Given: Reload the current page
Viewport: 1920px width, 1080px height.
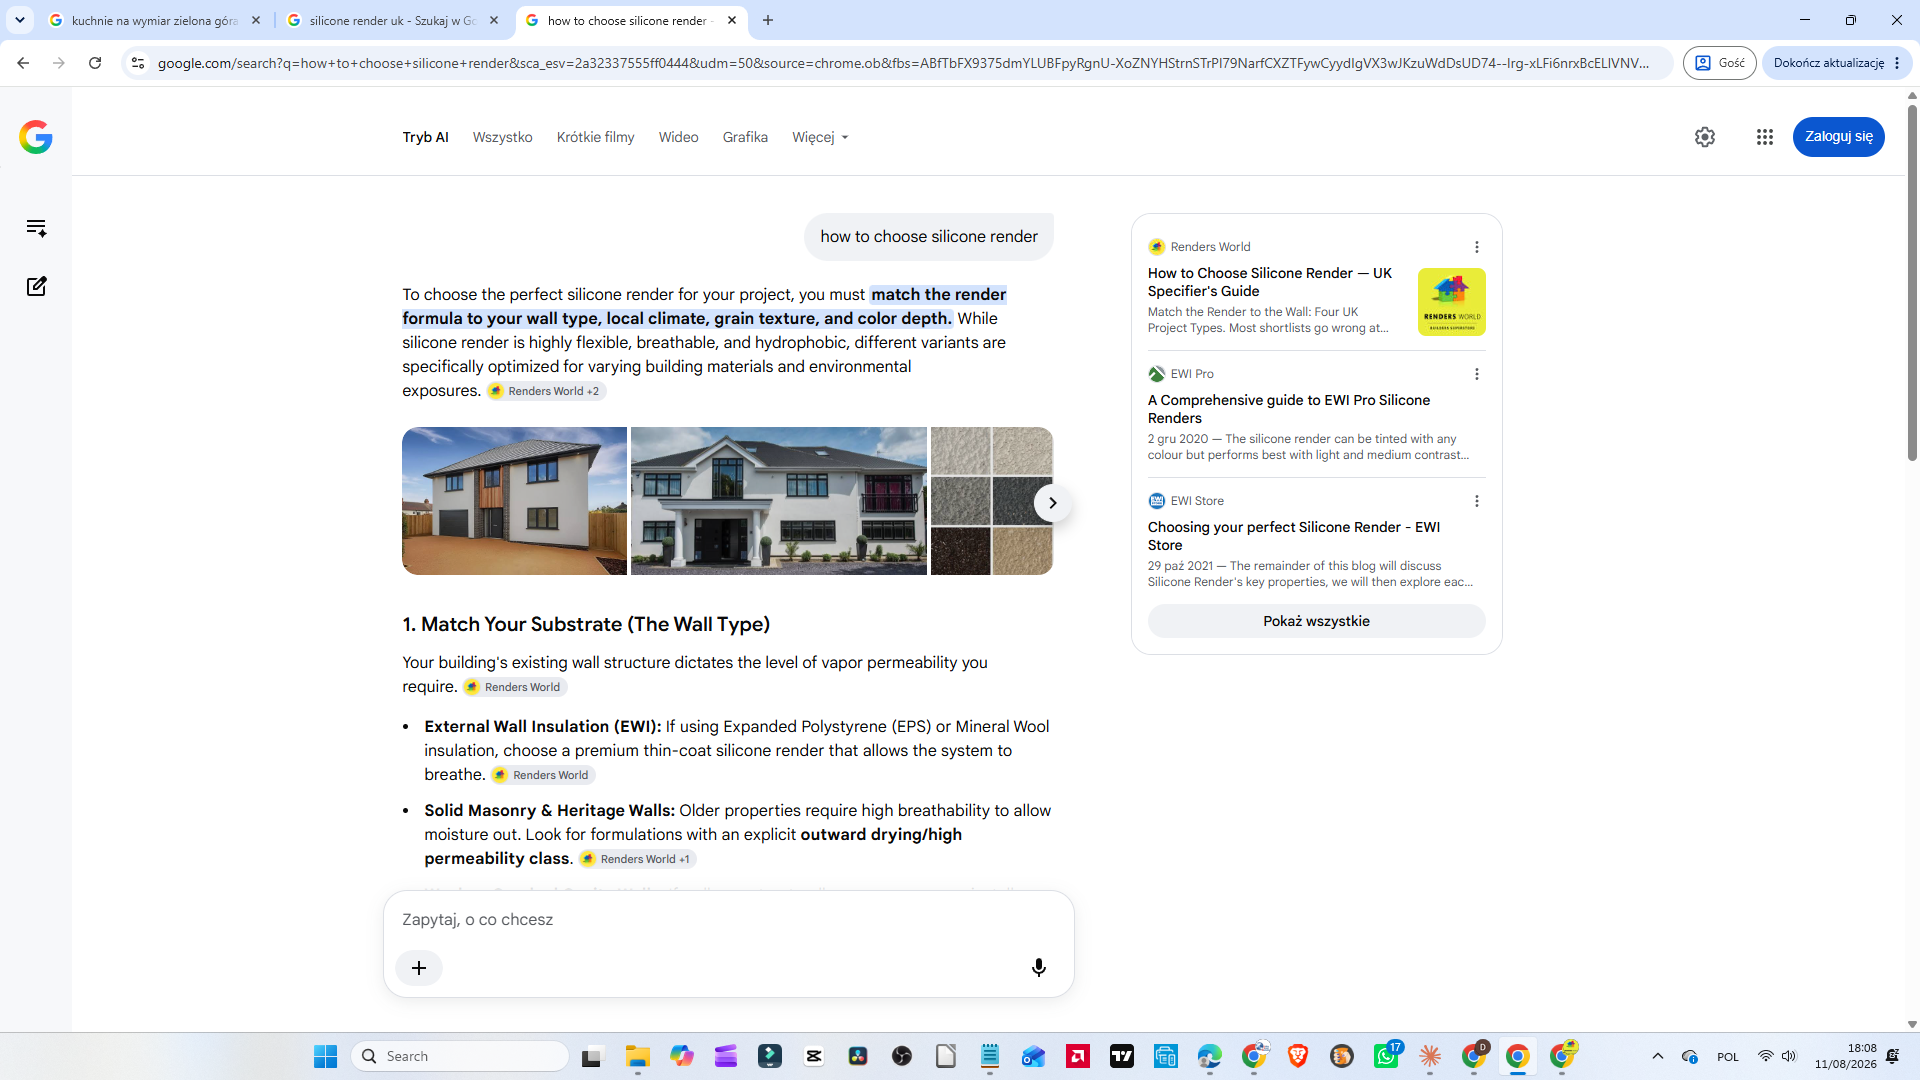Looking at the screenshot, I should click(95, 63).
